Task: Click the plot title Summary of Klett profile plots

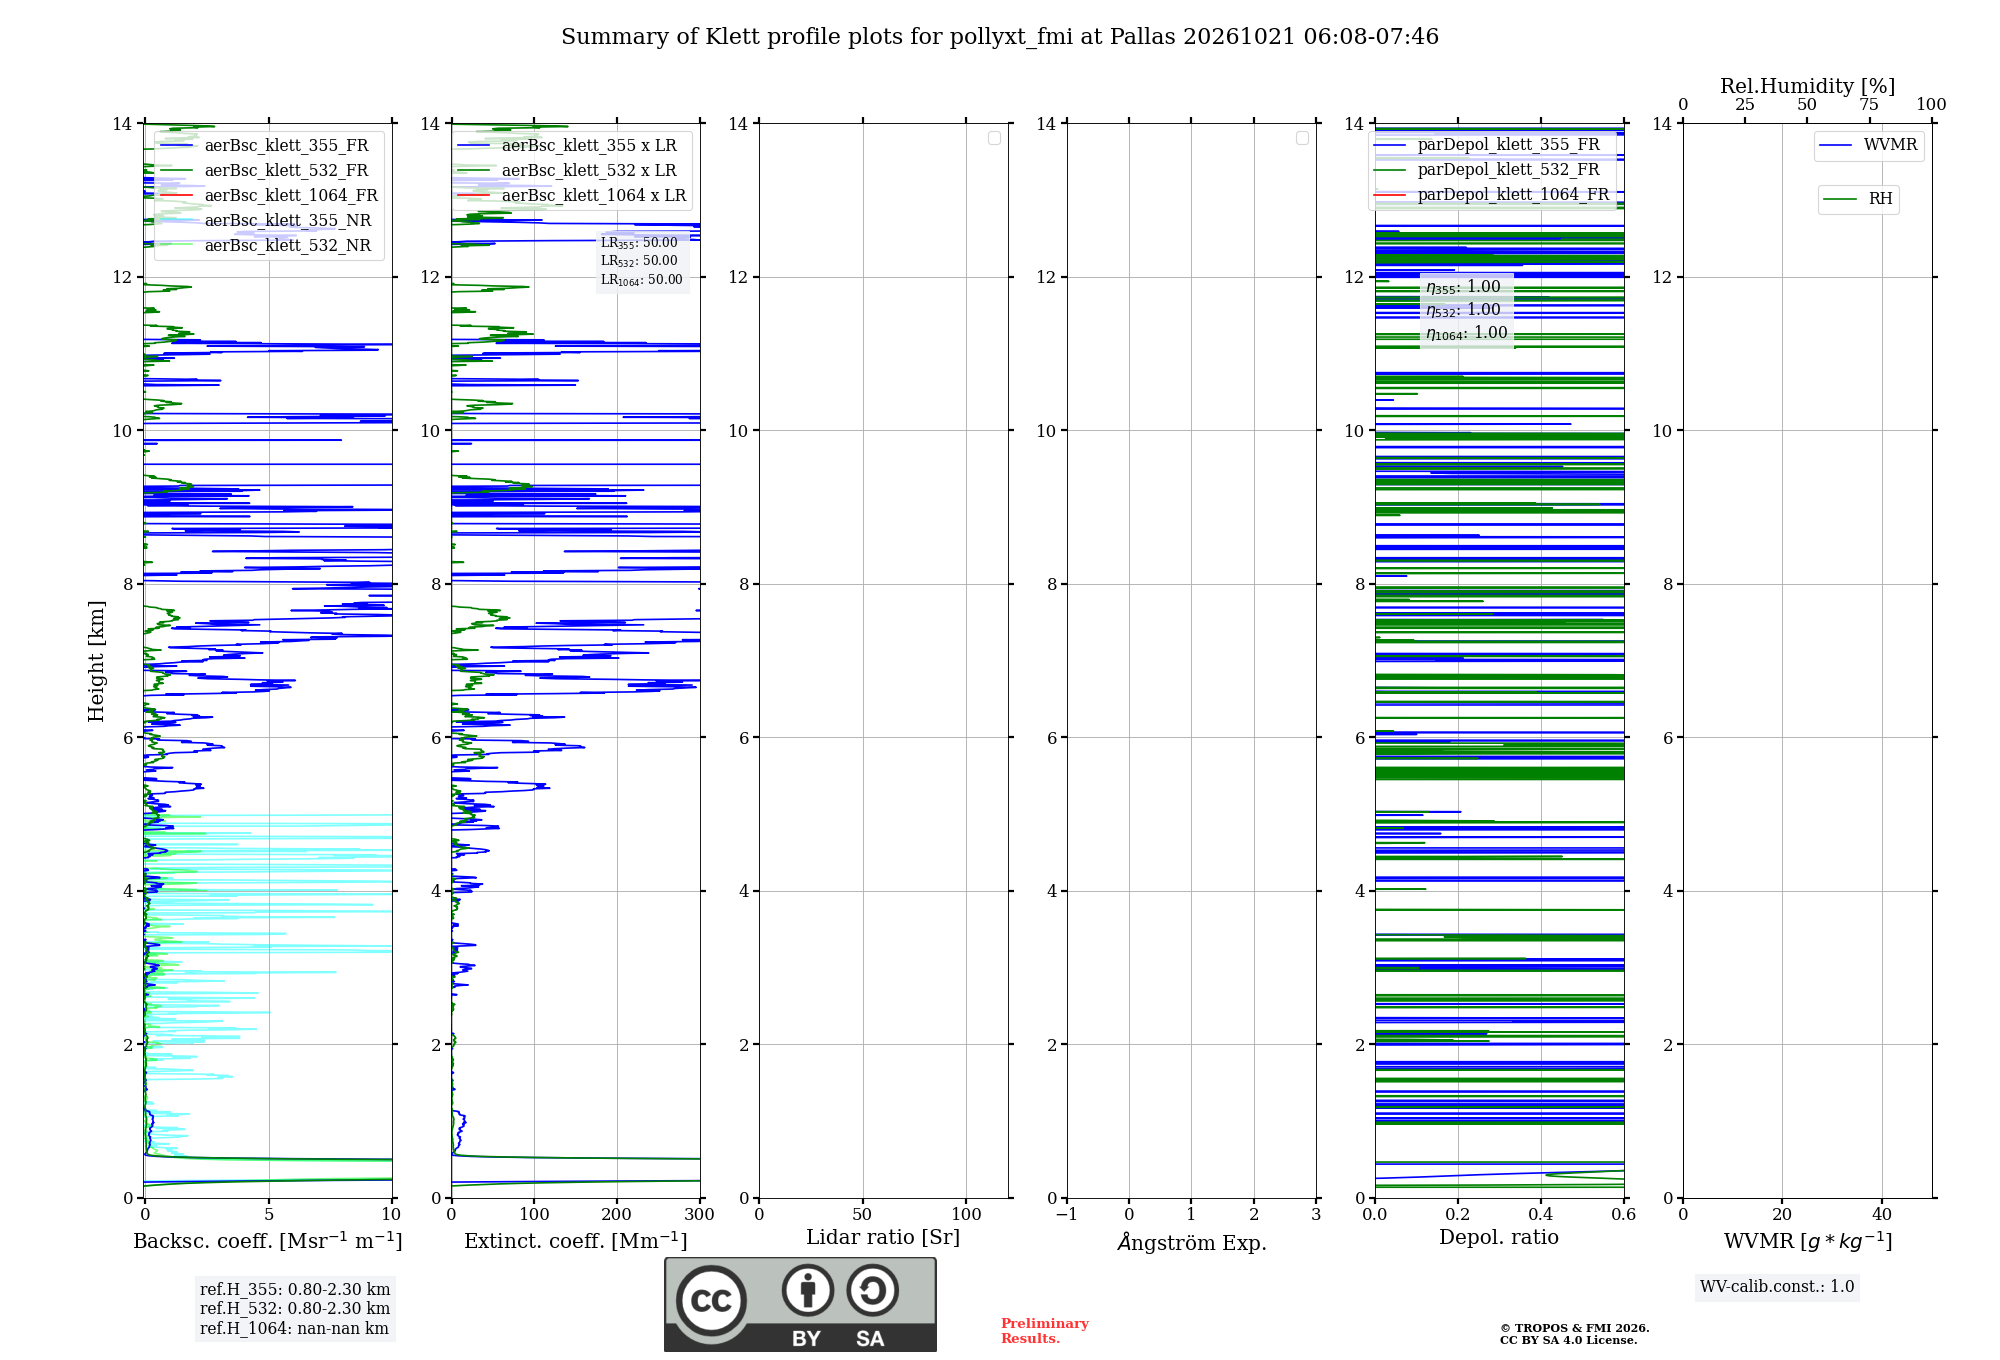Action: click(1000, 37)
